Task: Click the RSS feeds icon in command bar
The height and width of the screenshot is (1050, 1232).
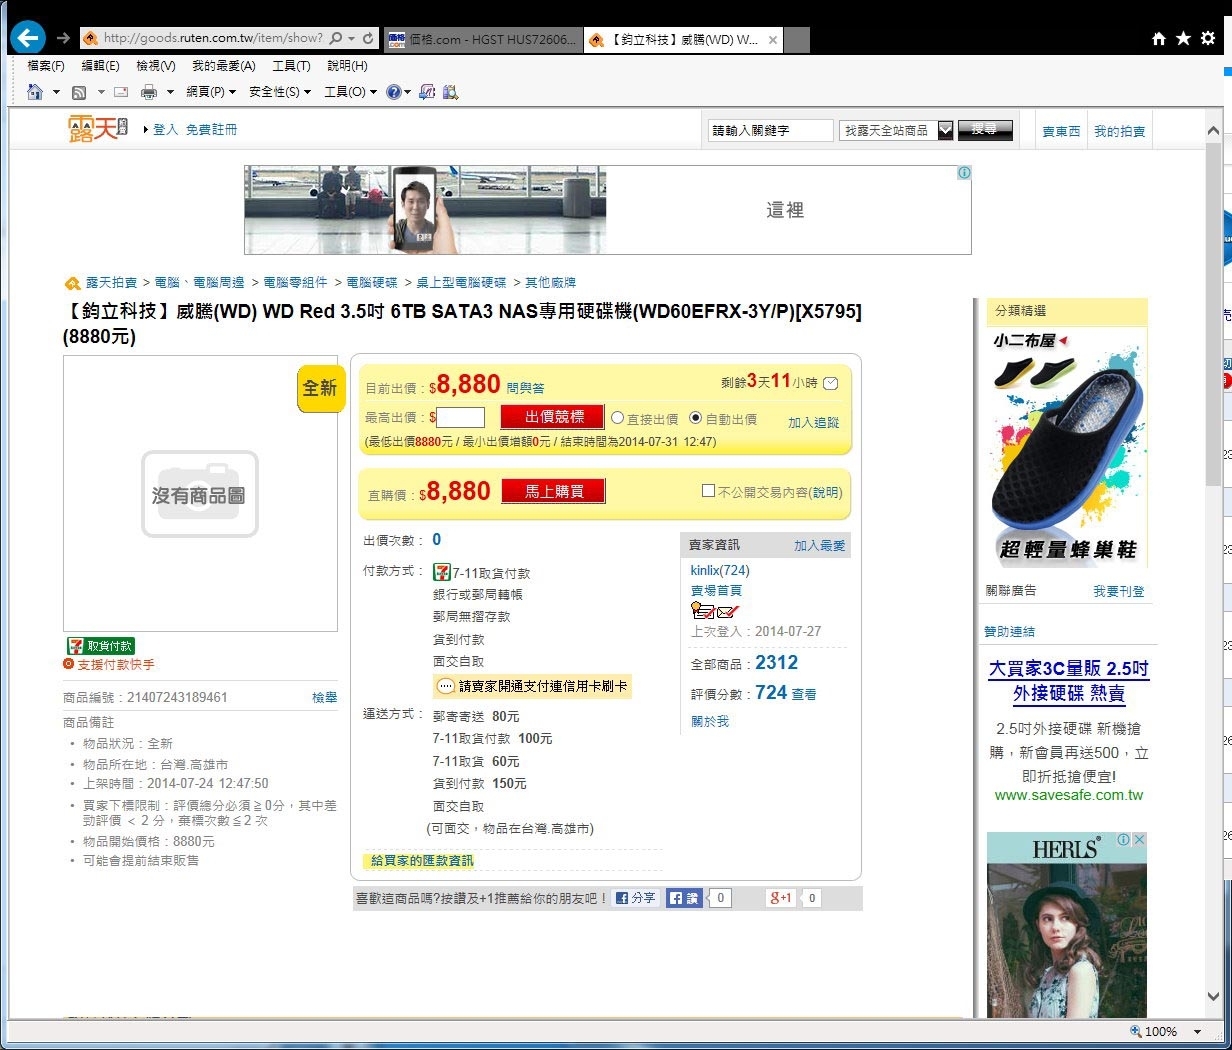Action: [x=79, y=92]
